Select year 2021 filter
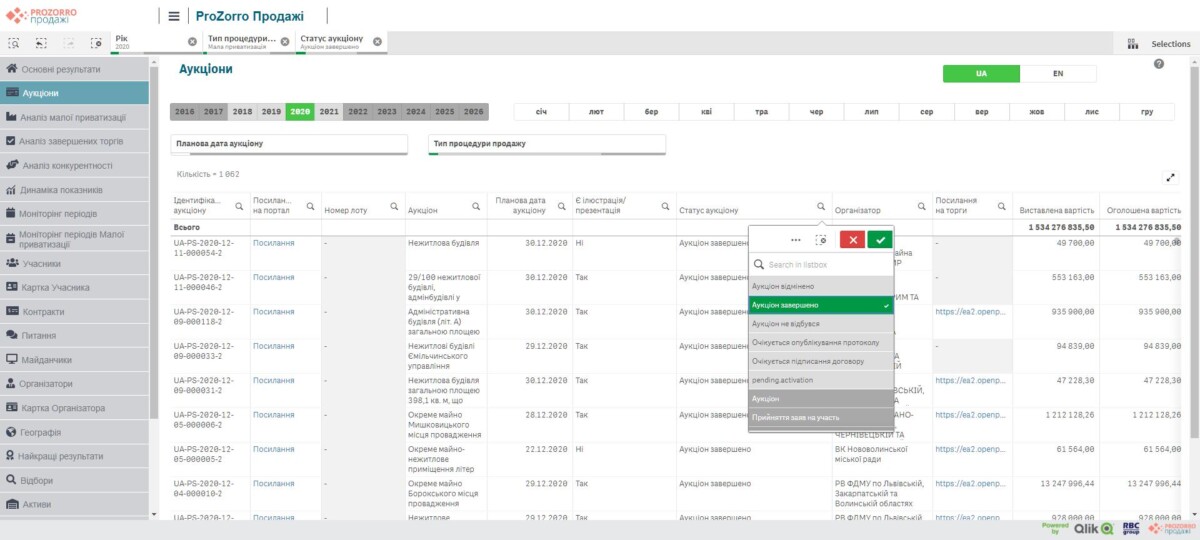 328,112
